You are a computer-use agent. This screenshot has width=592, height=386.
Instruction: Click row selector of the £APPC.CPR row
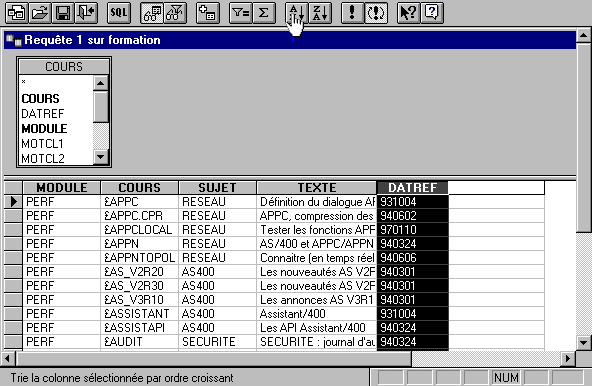point(13,216)
